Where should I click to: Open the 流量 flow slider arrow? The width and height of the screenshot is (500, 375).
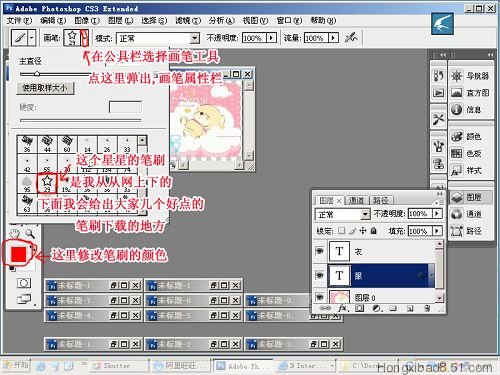333,38
